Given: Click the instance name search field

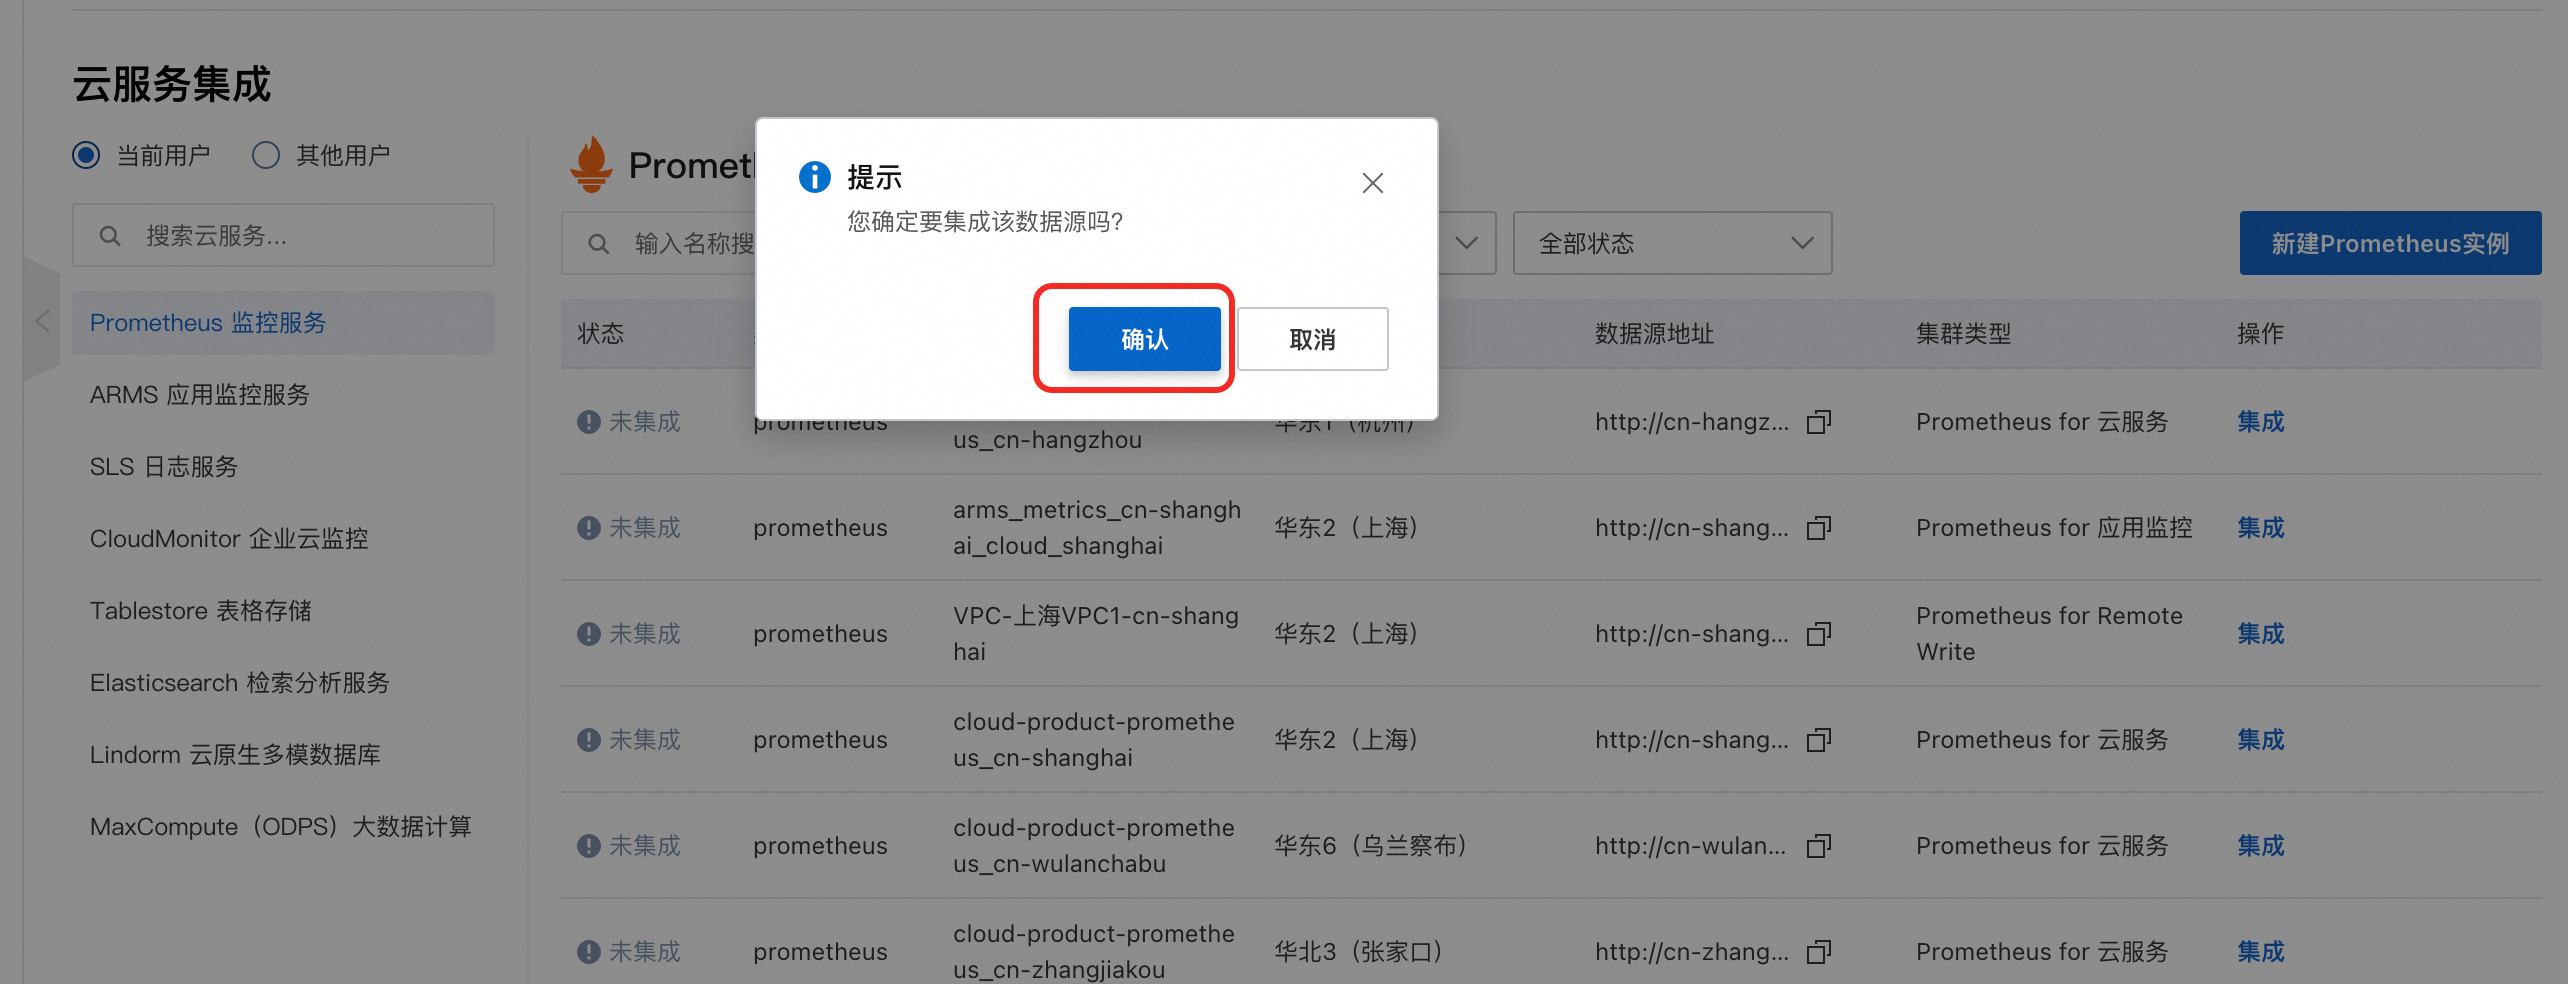Looking at the screenshot, I should (658, 243).
